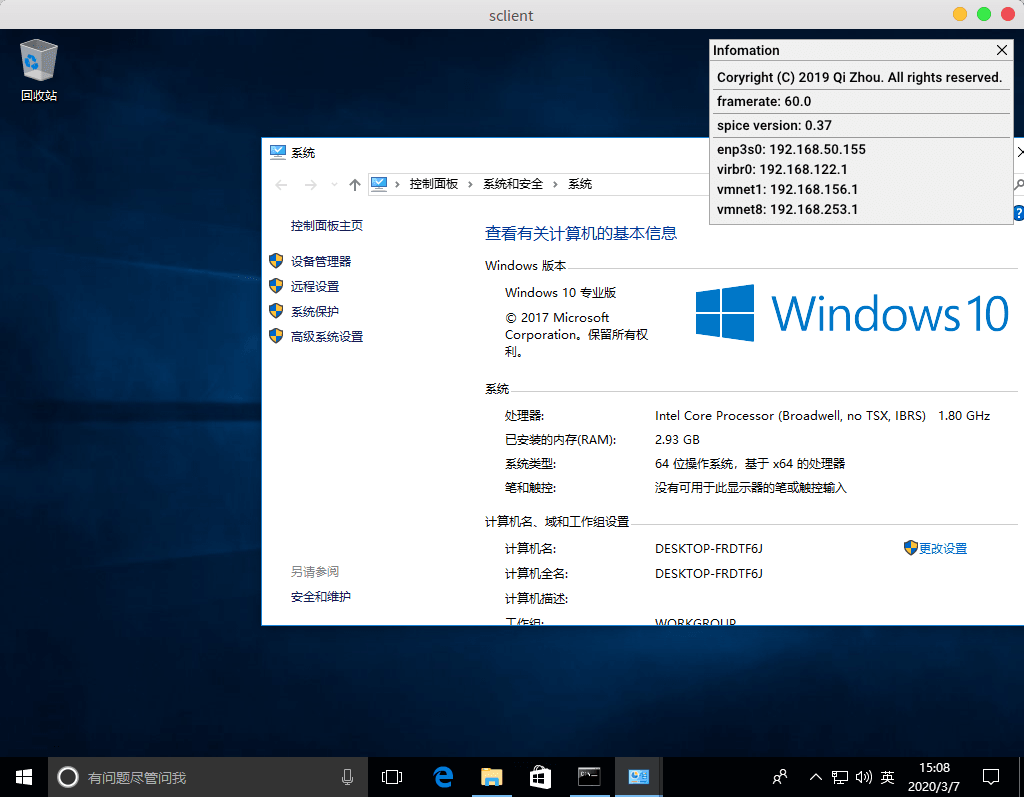This screenshot has width=1024, height=797.
Task: Launch Microsoft Edge from the taskbar
Action: [x=443, y=776]
